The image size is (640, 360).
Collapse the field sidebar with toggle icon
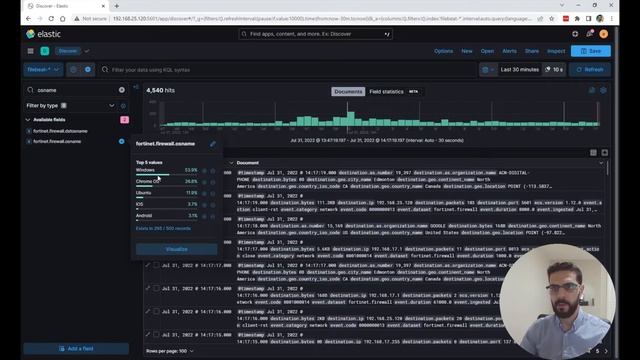(136, 87)
